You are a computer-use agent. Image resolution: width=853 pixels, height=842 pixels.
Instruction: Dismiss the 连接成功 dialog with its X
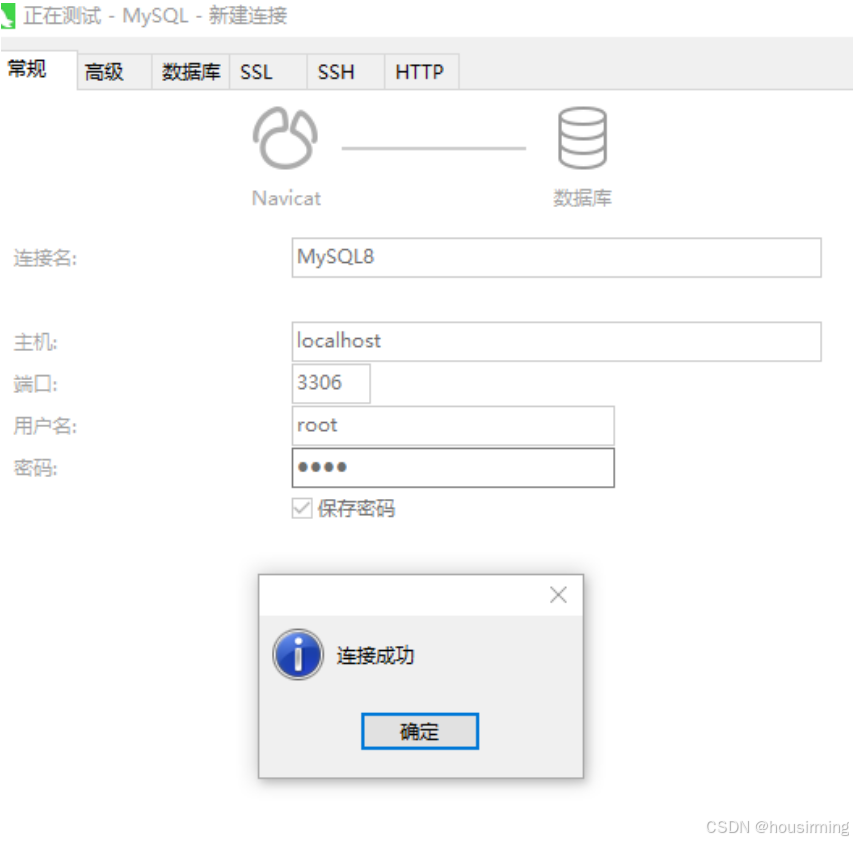point(558,594)
